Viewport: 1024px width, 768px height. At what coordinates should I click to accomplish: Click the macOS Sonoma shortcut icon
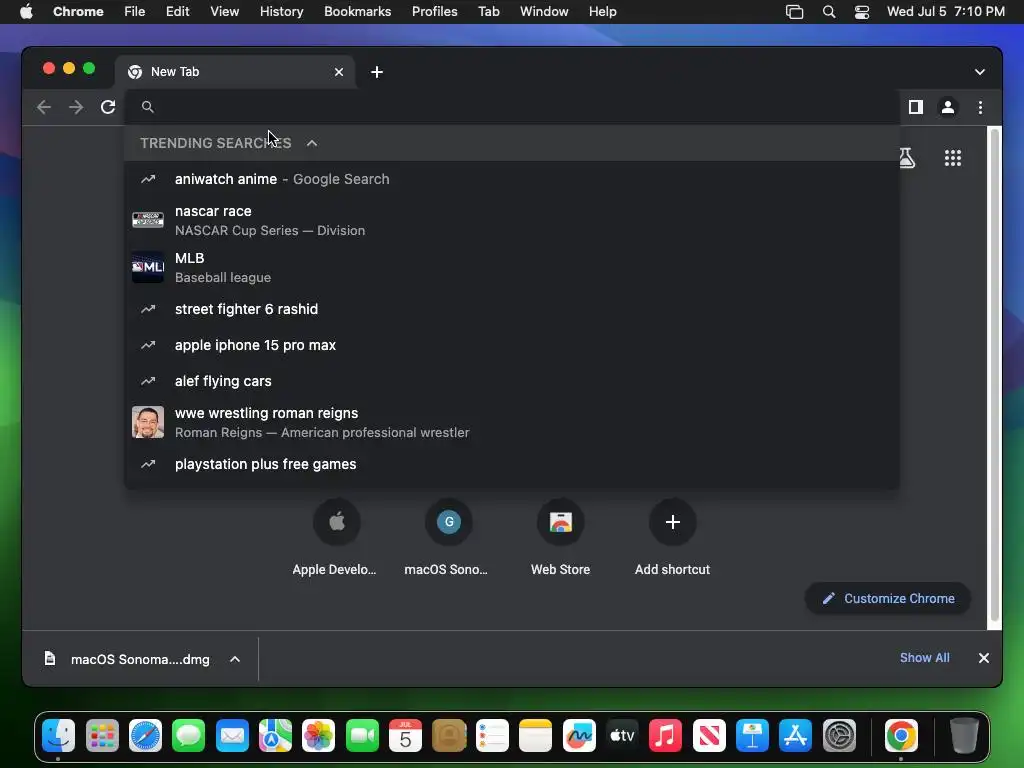click(449, 522)
